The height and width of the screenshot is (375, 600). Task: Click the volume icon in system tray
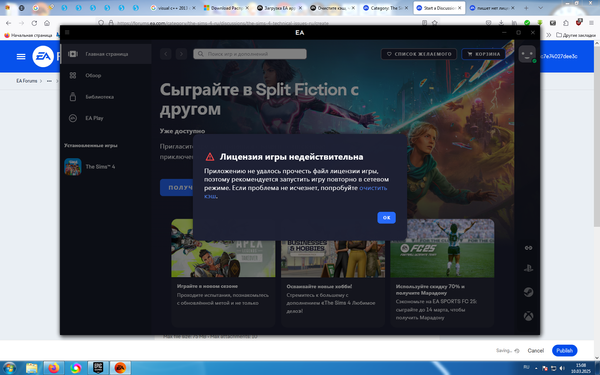(x=562, y=368)
